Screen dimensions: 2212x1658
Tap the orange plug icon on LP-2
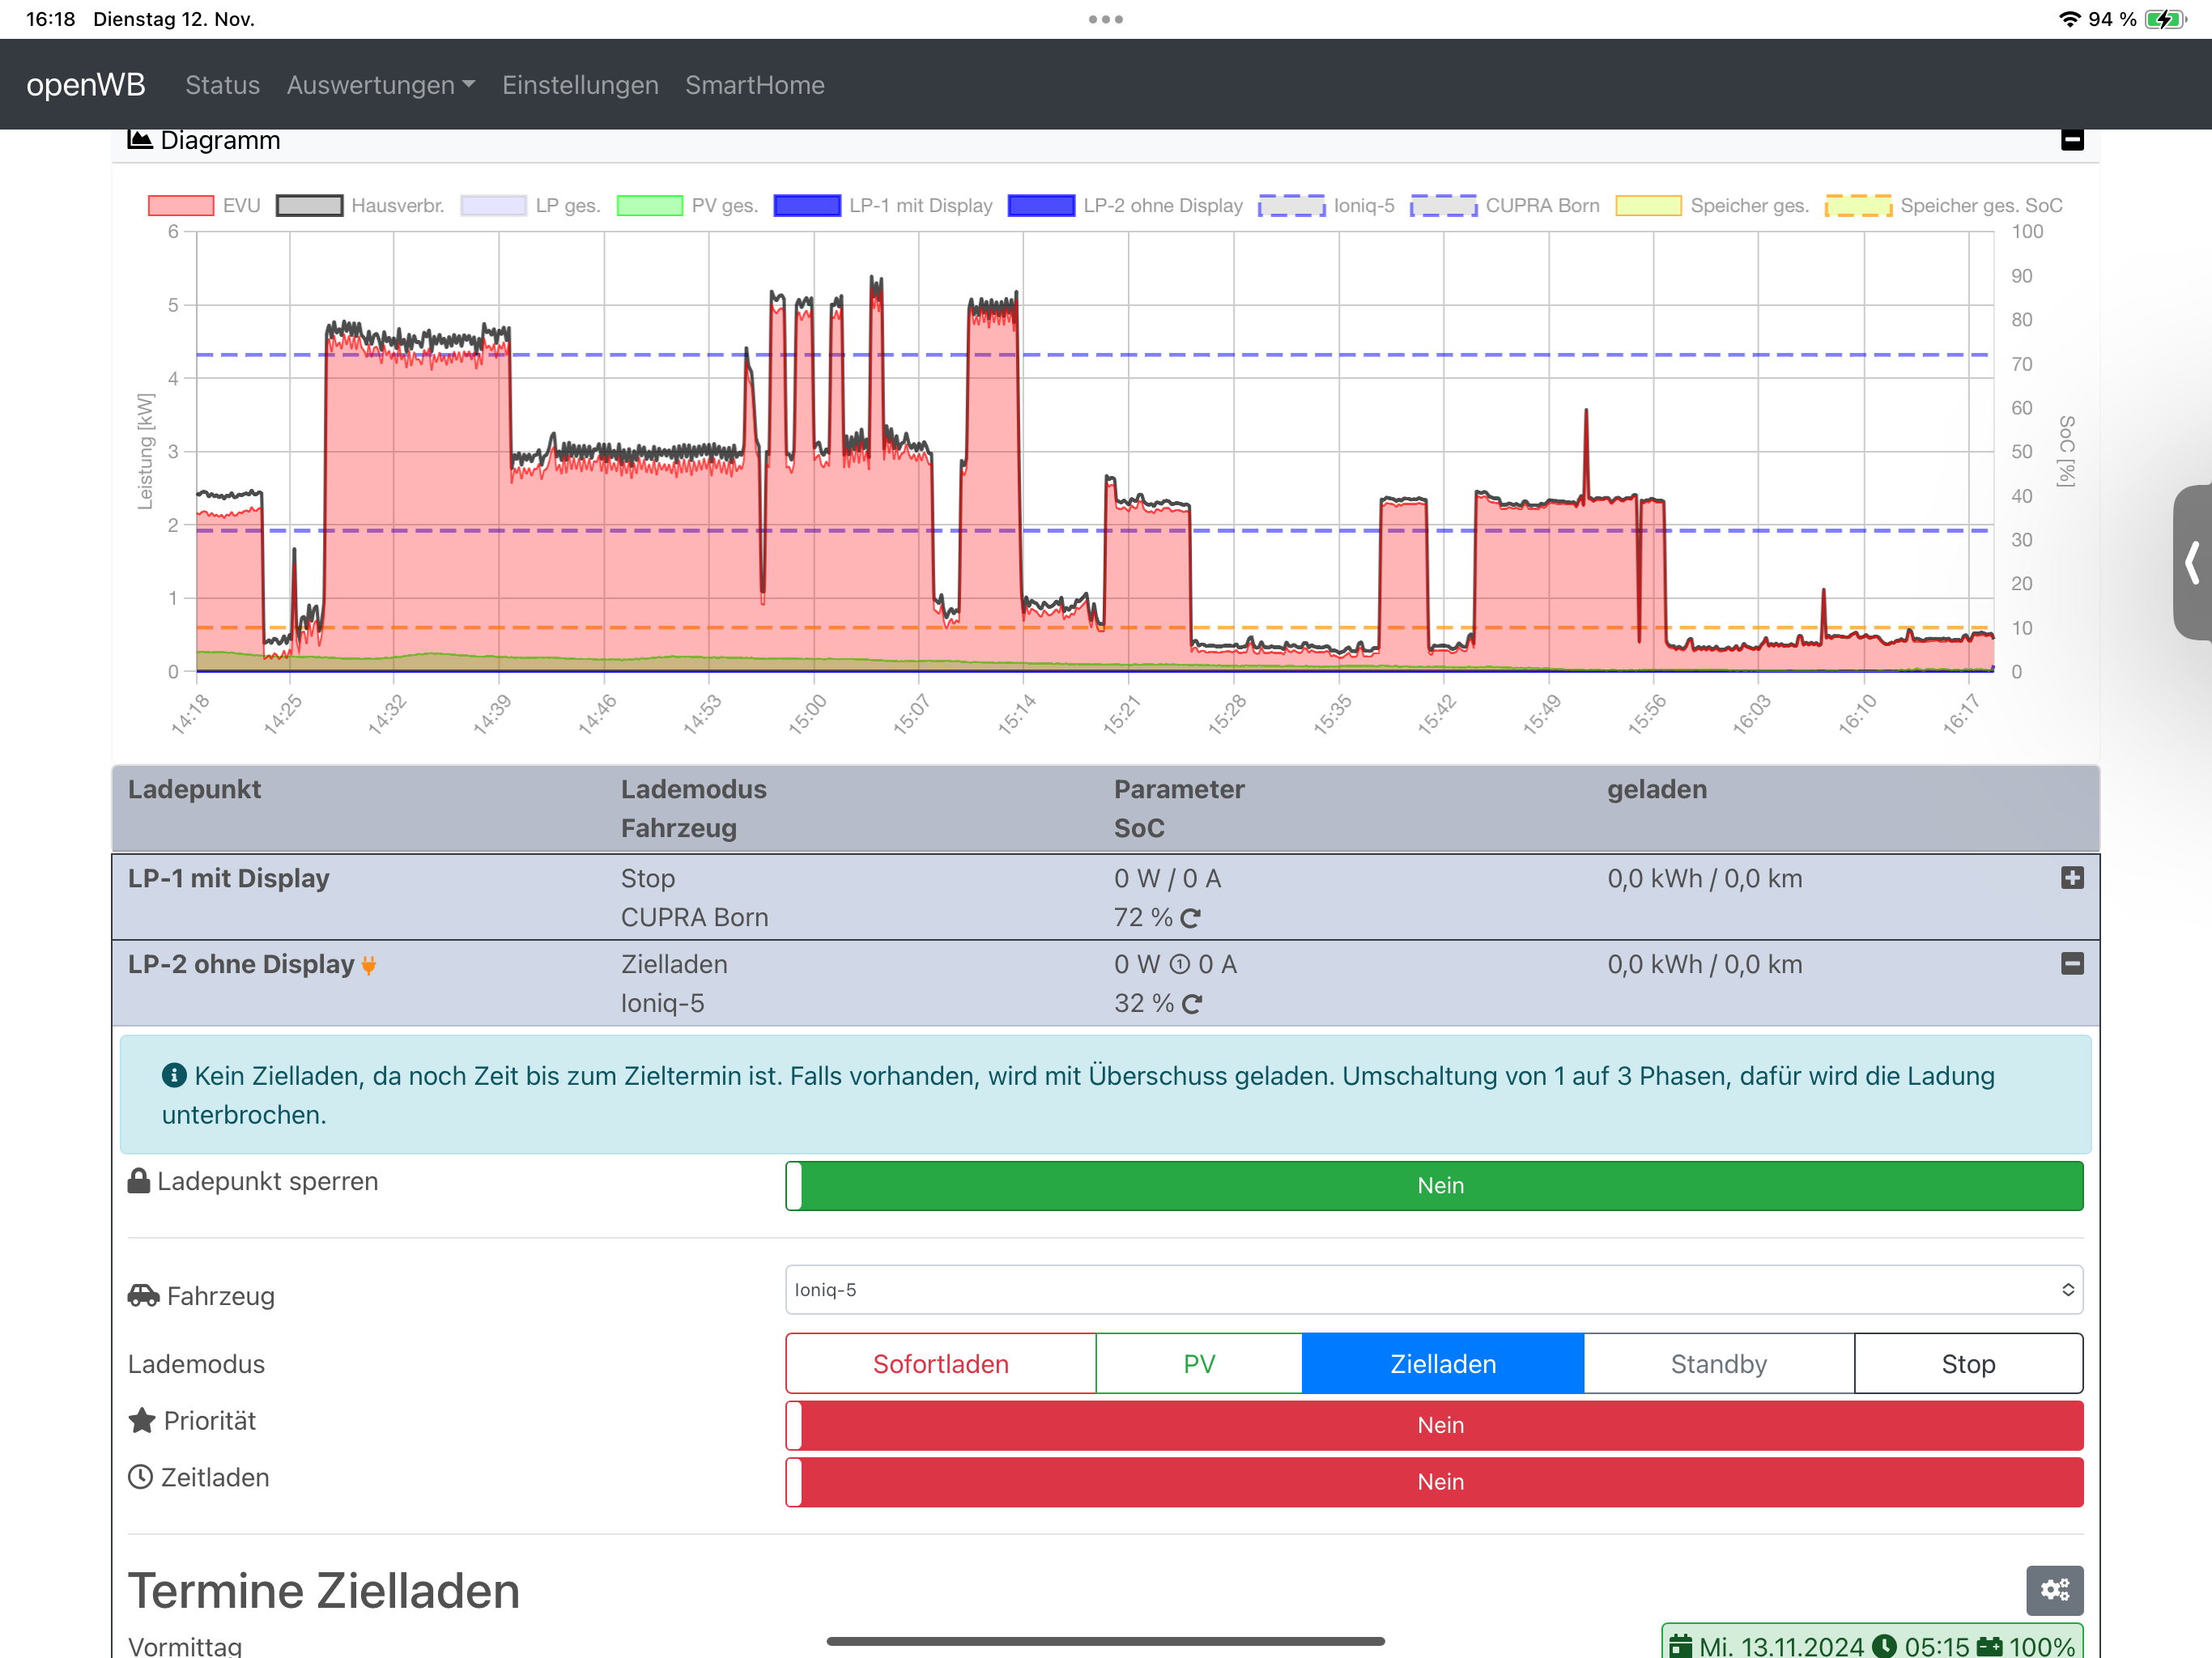pyautogui.click(x=369, y=965)
